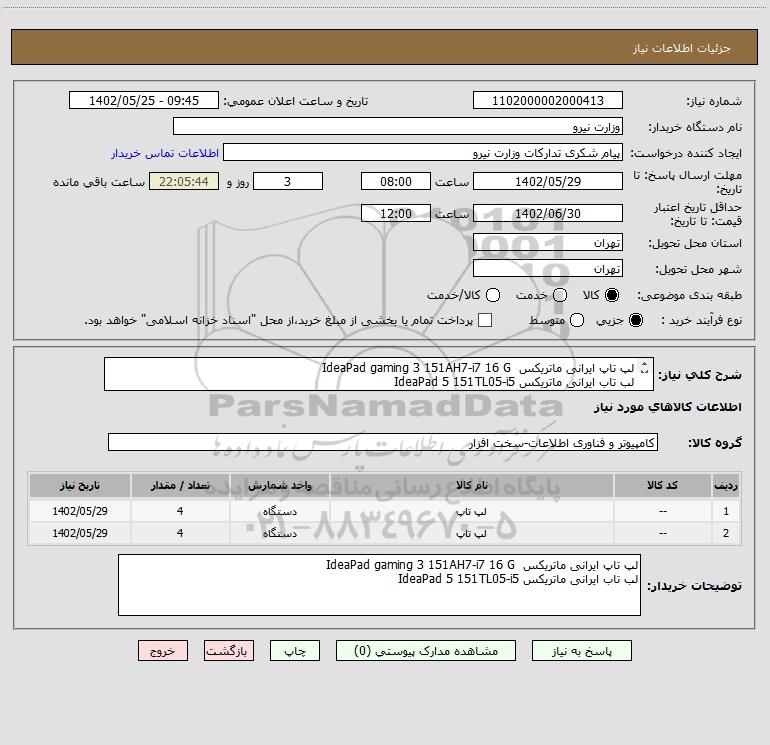
Task: Click the پاسخ به نیاز button
Action: (x=581, y=651)
